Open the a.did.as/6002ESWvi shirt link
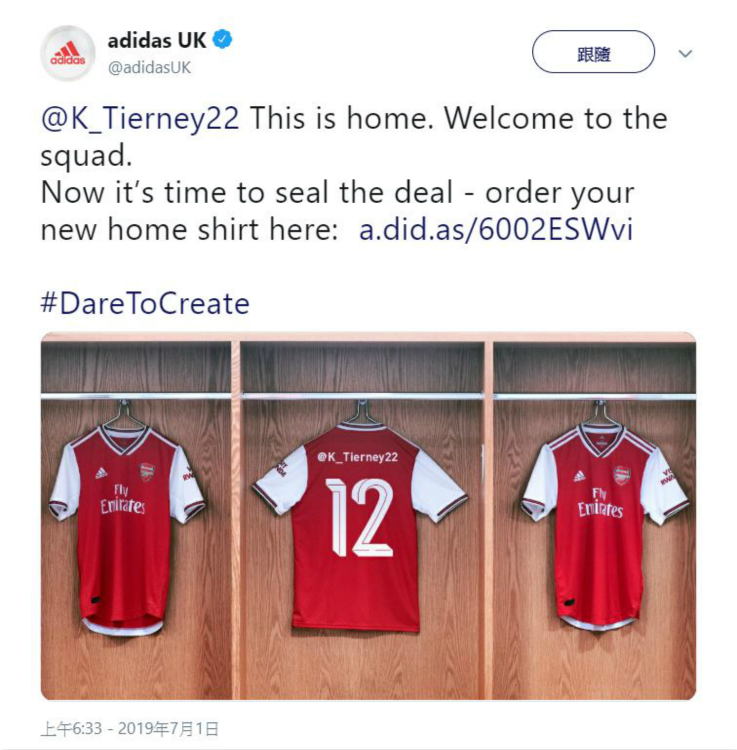The height and width of the screenshot is (750, 737). pyautogui.click(x=496, y=229)
